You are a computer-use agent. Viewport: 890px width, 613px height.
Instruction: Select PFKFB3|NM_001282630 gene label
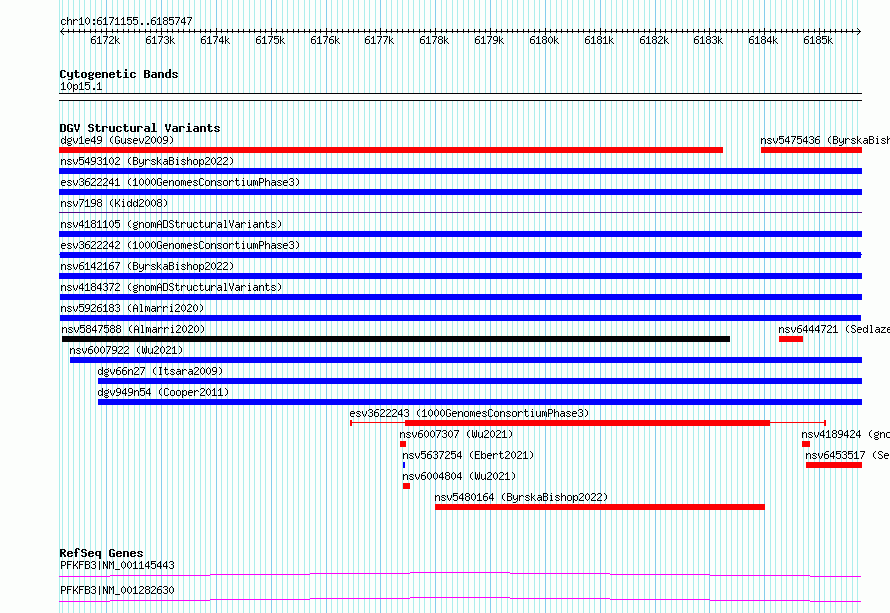[117, 590]
